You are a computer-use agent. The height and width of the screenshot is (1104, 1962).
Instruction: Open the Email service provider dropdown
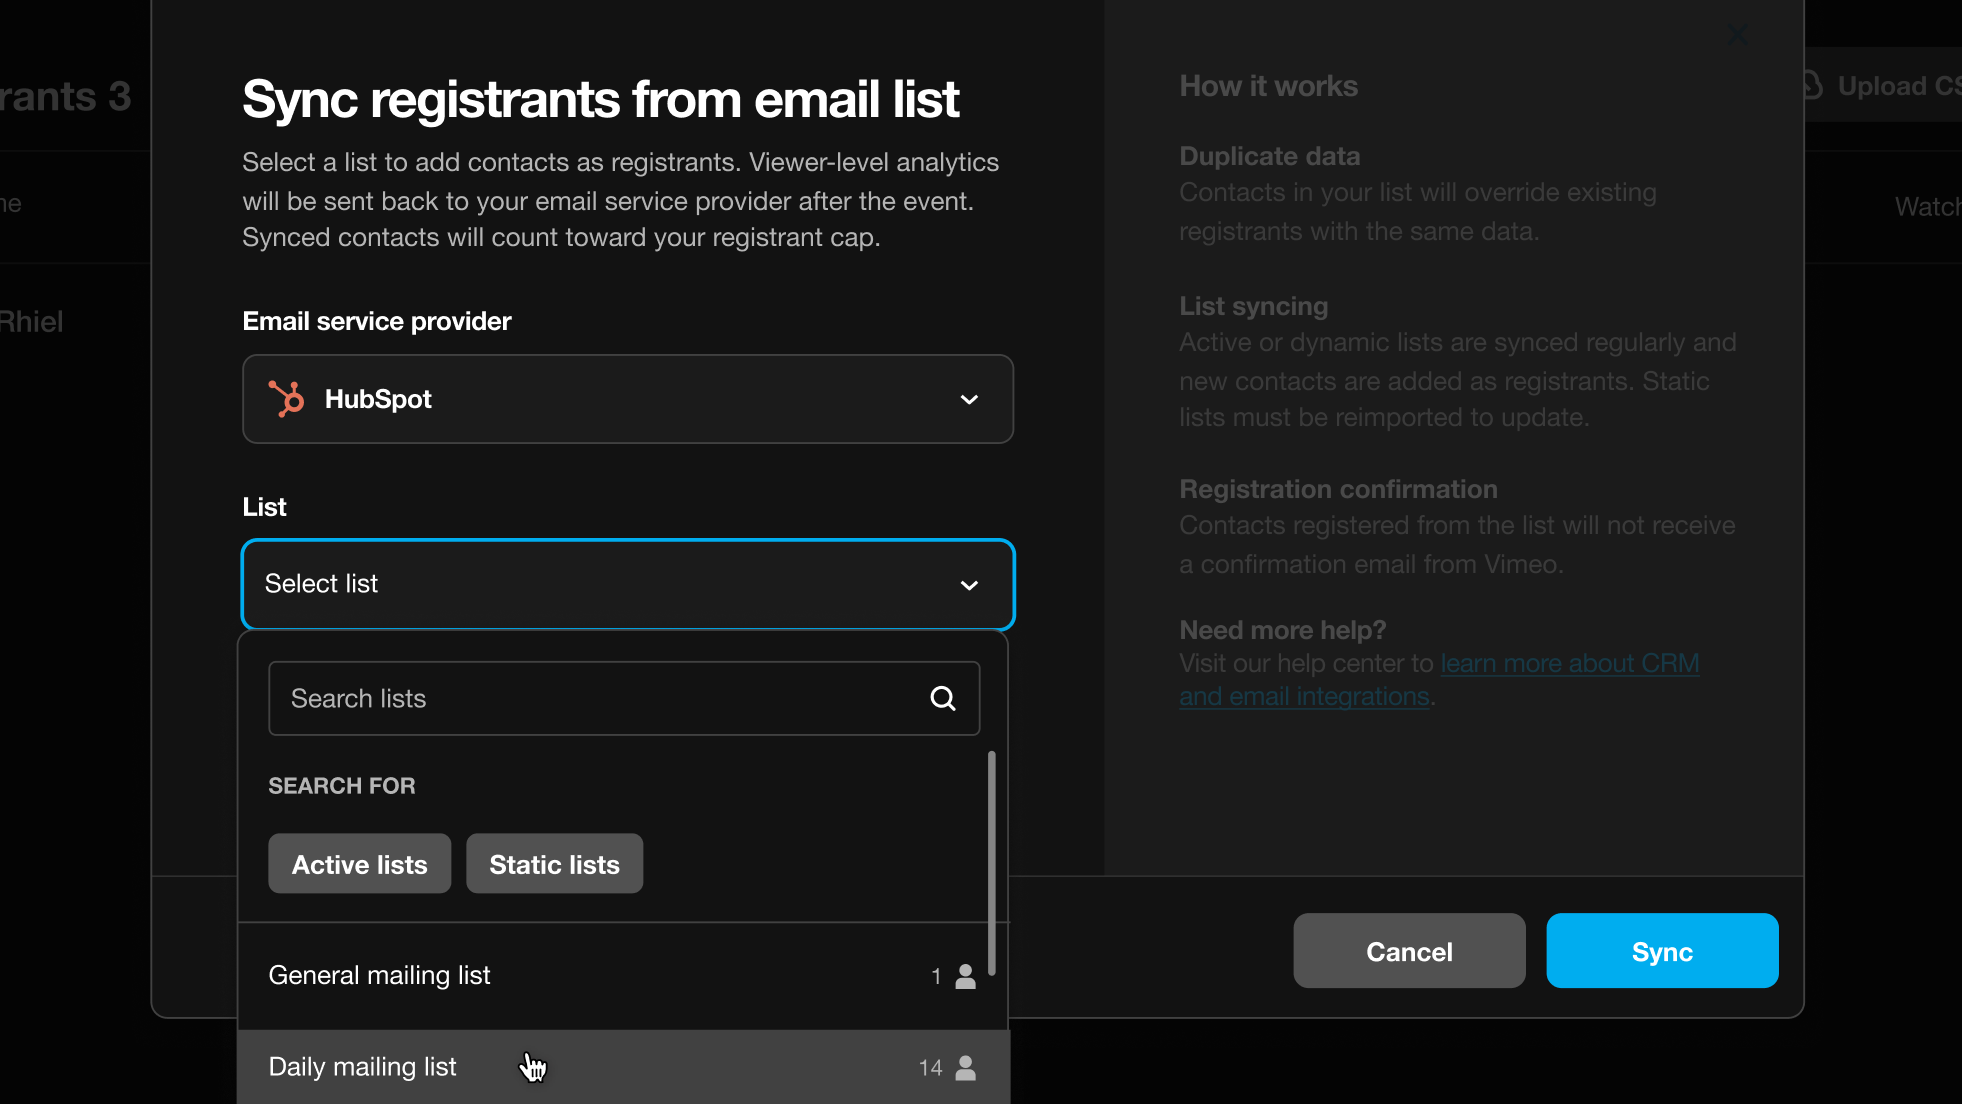(627, 399)
